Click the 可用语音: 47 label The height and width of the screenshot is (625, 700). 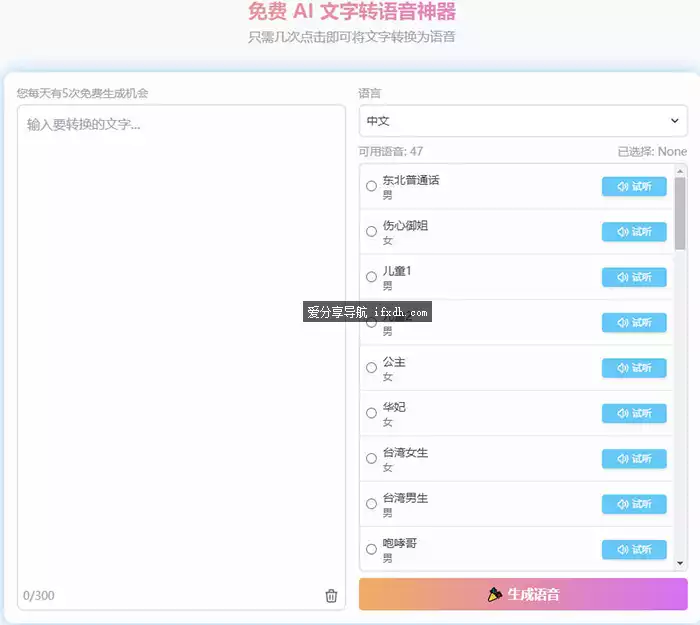(x=391, y=152)
